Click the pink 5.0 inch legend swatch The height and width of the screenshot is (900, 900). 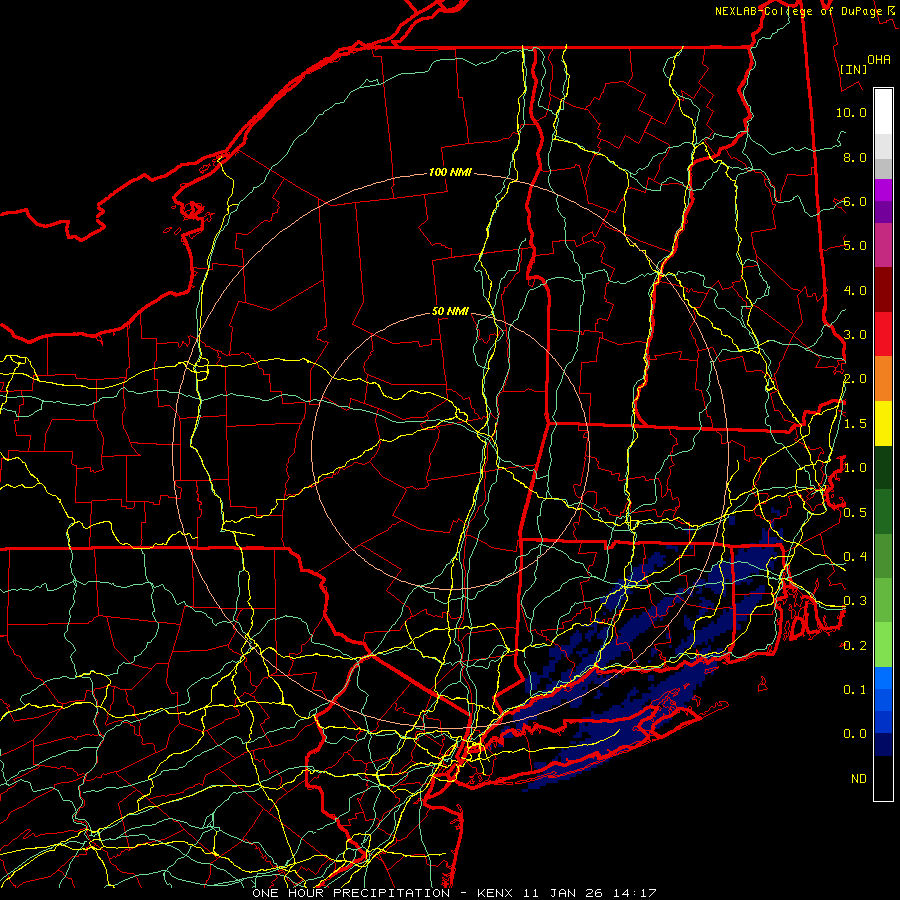[883, 245]
